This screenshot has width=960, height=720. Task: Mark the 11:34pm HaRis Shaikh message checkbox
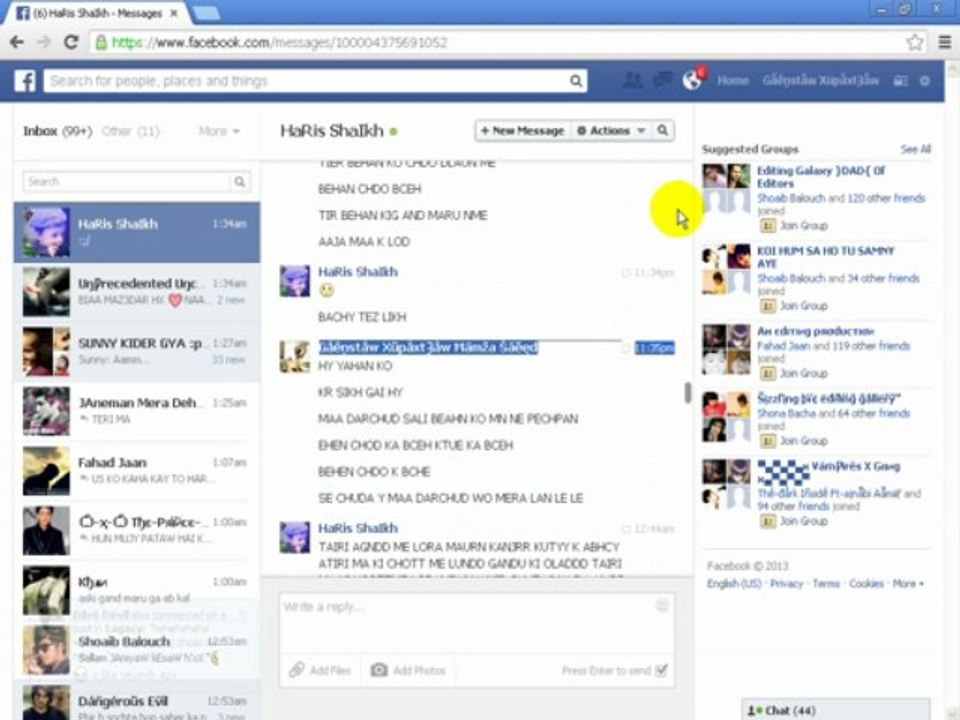click(x=625, y=273)
